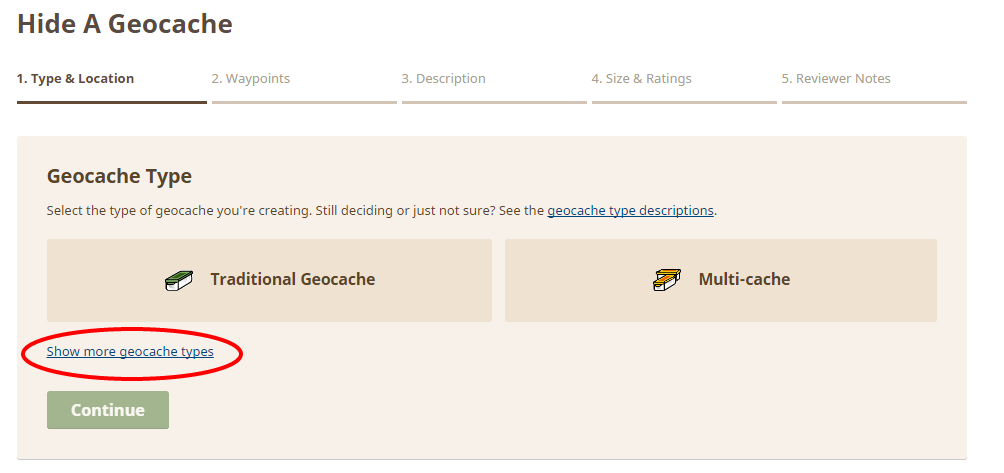The image size is (1004, 473).
Task: Go to step 1. Type & Location
Action: 76,79
